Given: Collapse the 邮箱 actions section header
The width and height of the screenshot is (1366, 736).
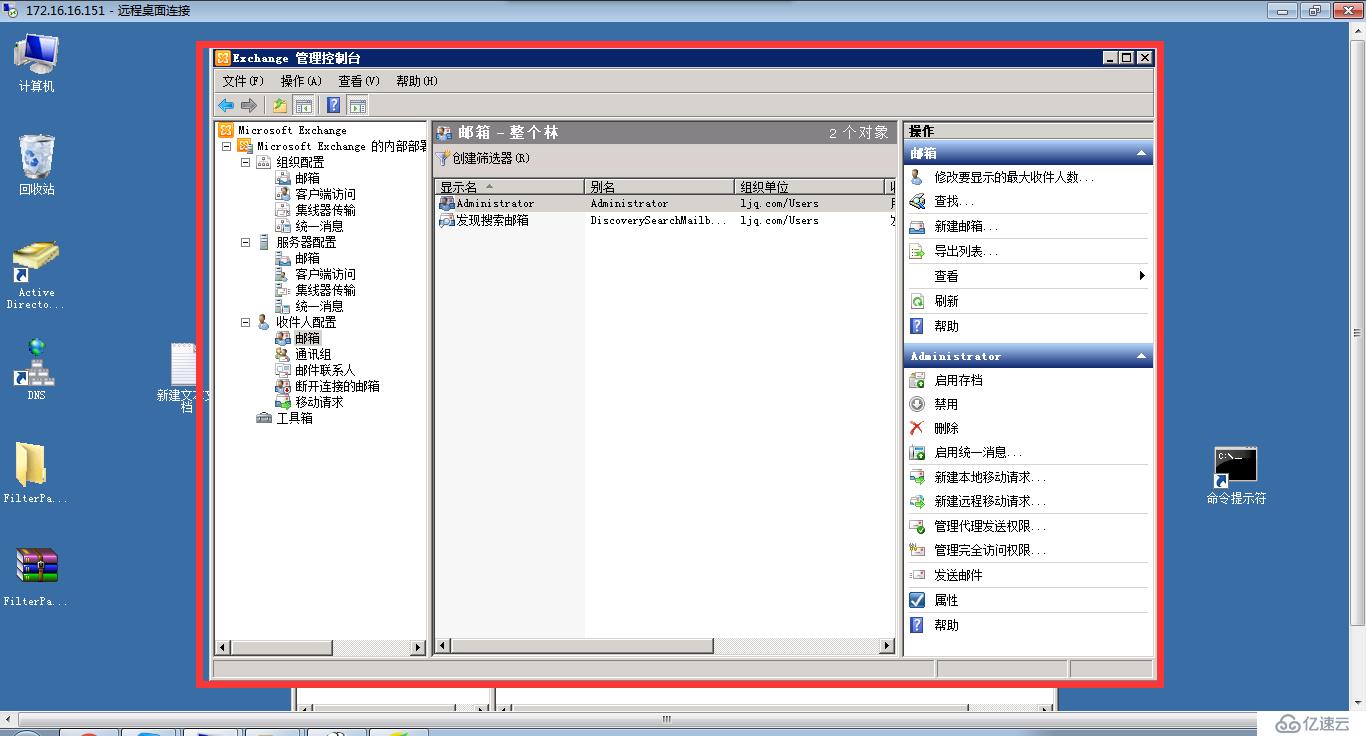Looking at the screenshot, I should click(1141, 153).
